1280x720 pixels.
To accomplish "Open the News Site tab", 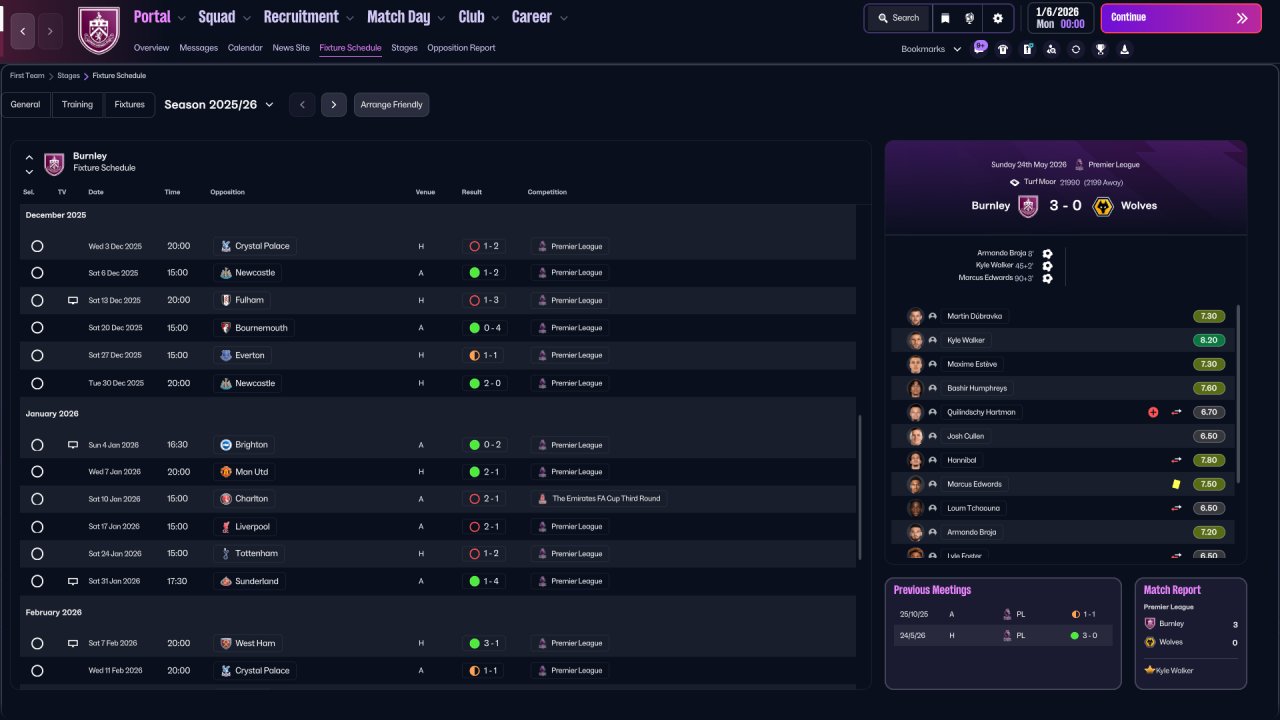I will pos(291,48).
